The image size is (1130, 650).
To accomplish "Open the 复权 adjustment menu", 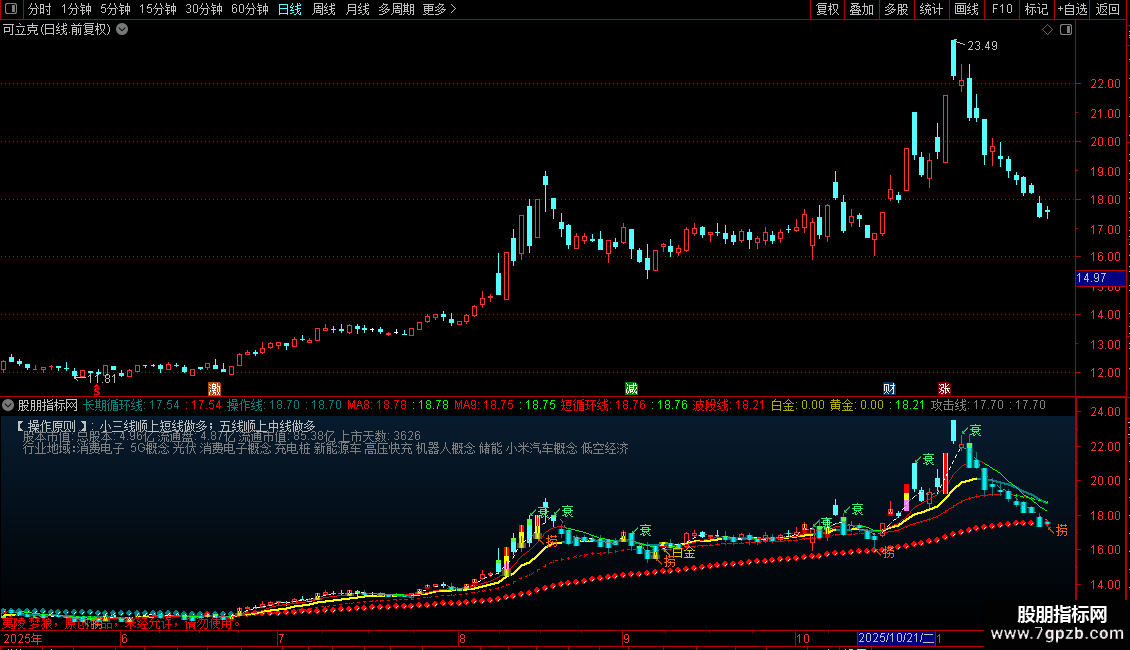I will [x=827, y=9].
